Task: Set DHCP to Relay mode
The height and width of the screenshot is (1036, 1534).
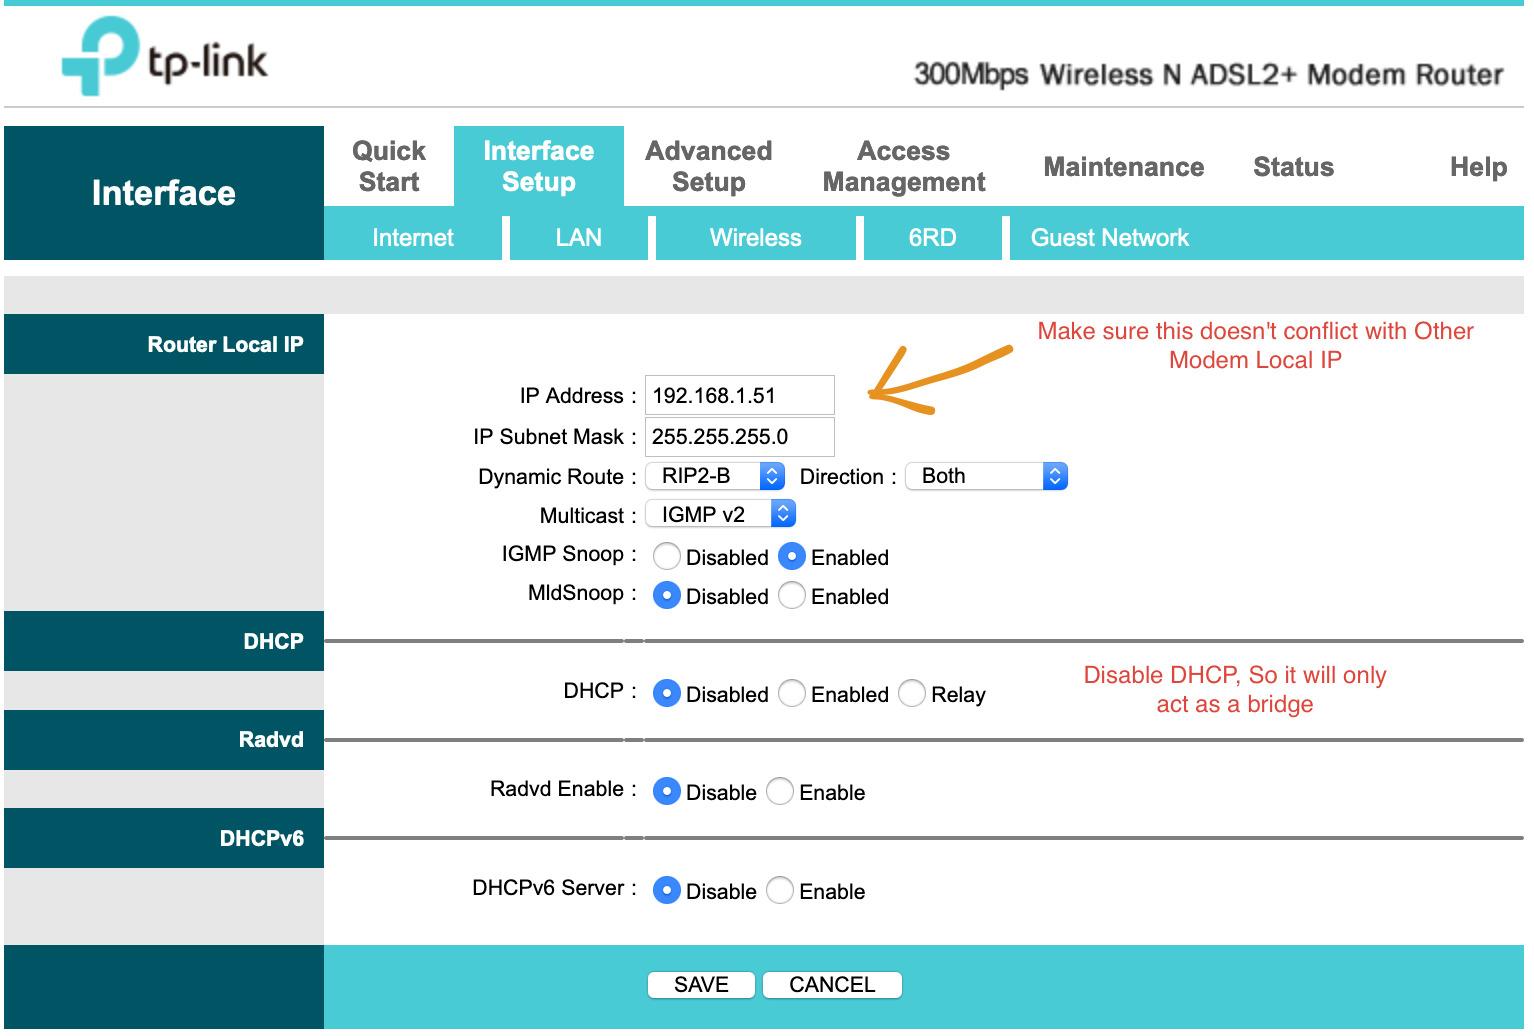Action: 912,693
